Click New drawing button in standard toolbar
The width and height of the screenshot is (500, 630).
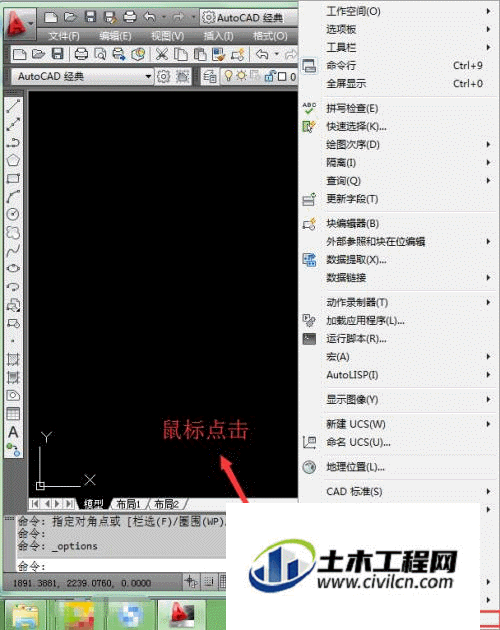[x=19, y=54]
